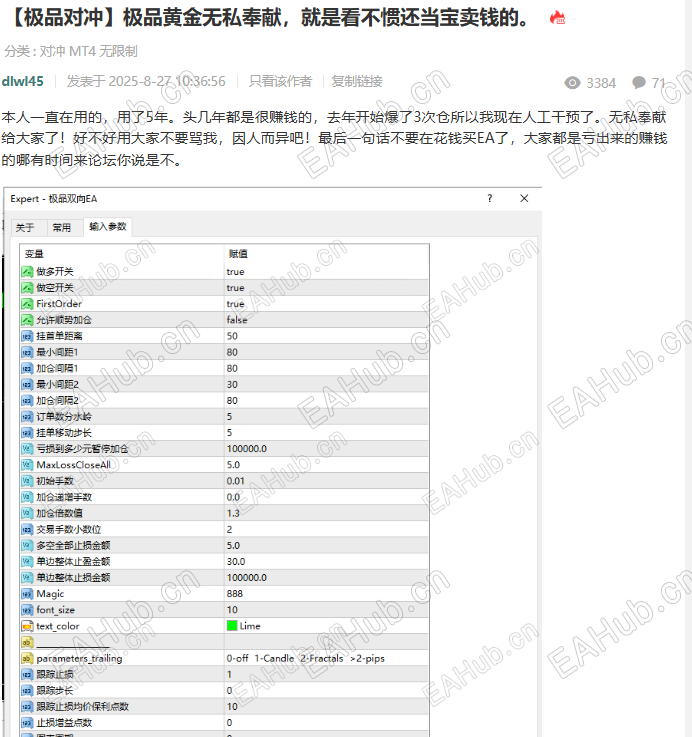The image size is (692, 737).
Task: Open author dlwl45 profile link
Action: click(x=23, y=81)
